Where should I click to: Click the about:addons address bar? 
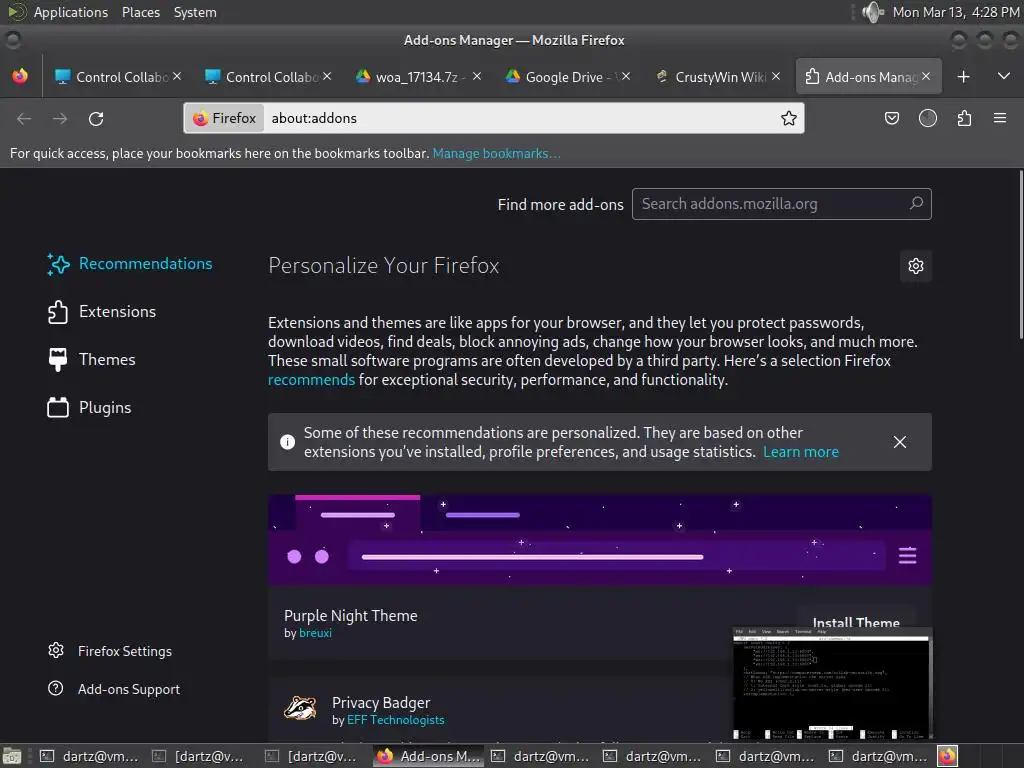(x=494, y=118)
